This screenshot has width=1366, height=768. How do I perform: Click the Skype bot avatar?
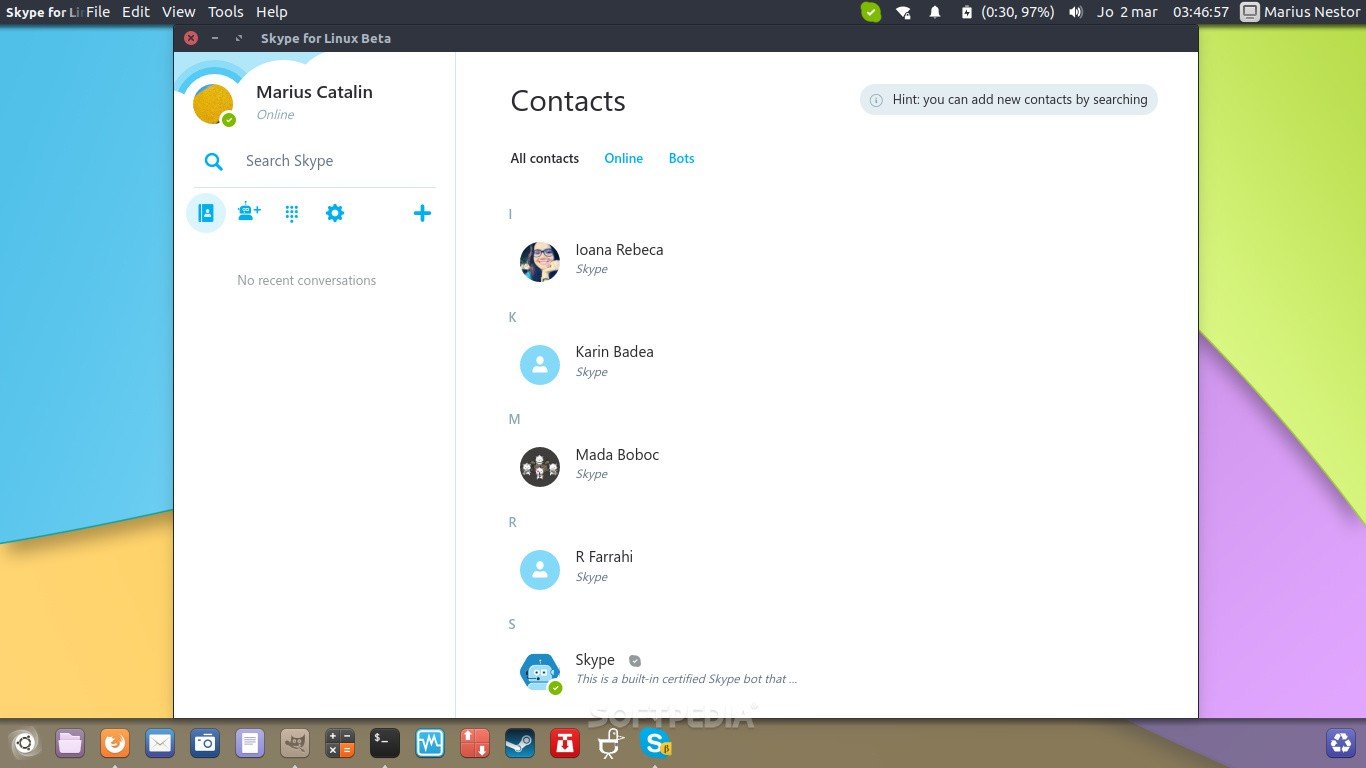(x=540, y=672)
